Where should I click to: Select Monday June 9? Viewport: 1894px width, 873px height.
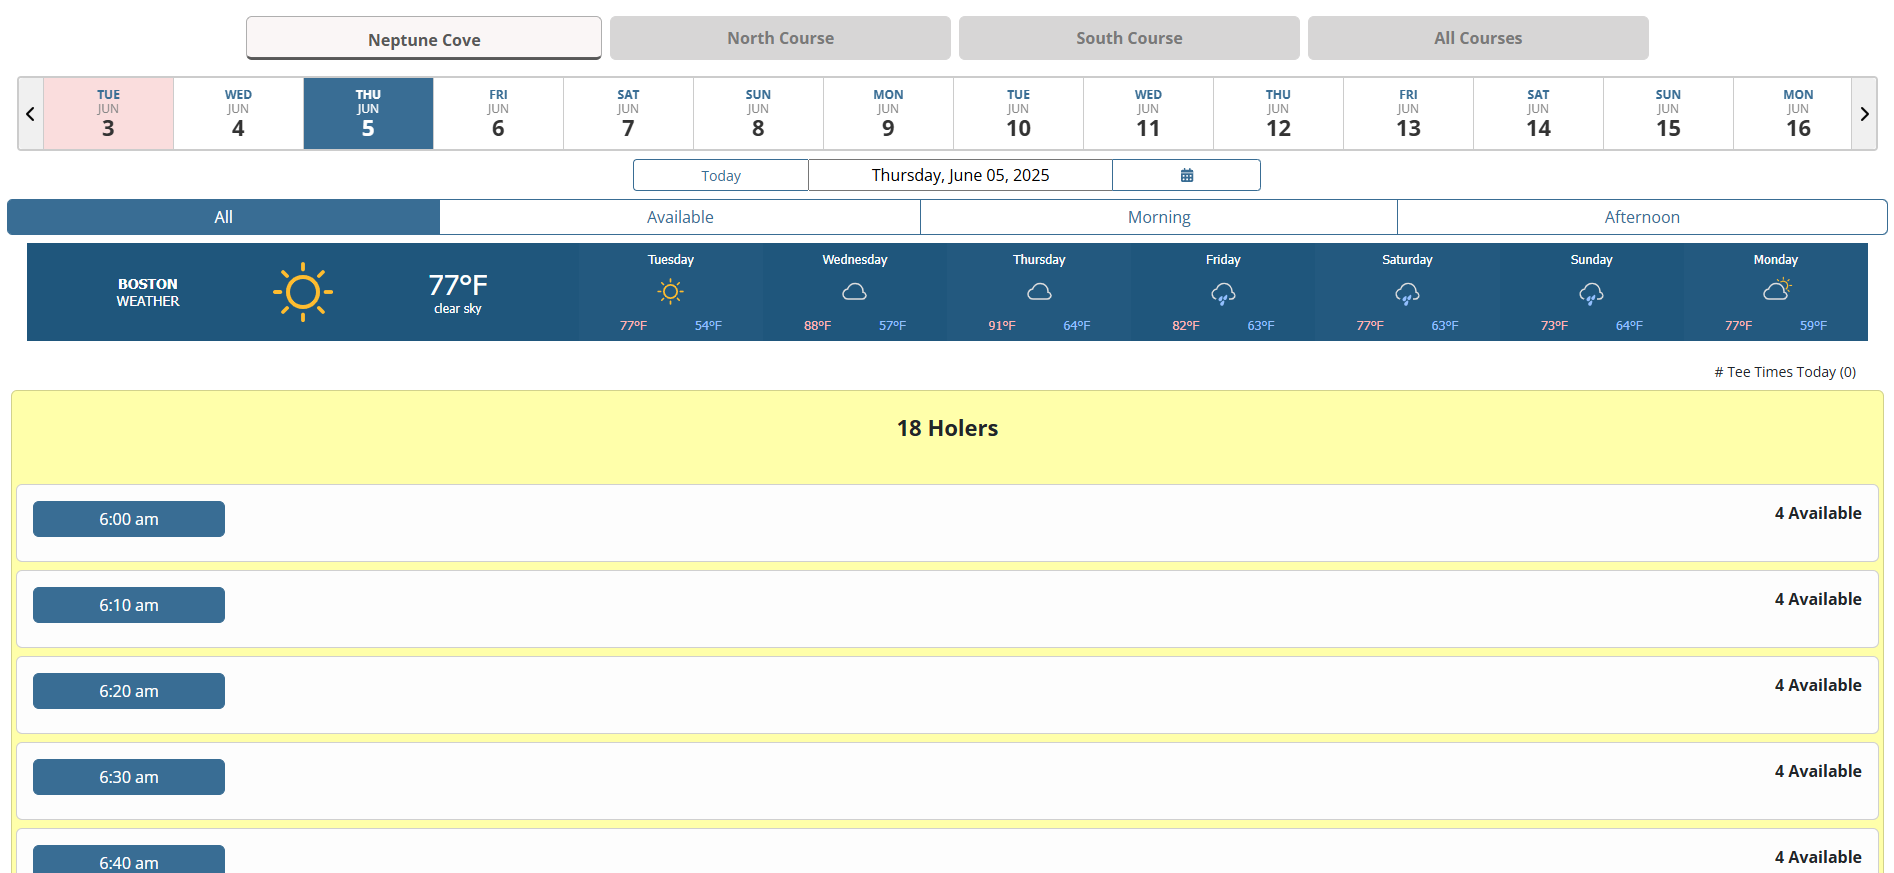[888, 114]
